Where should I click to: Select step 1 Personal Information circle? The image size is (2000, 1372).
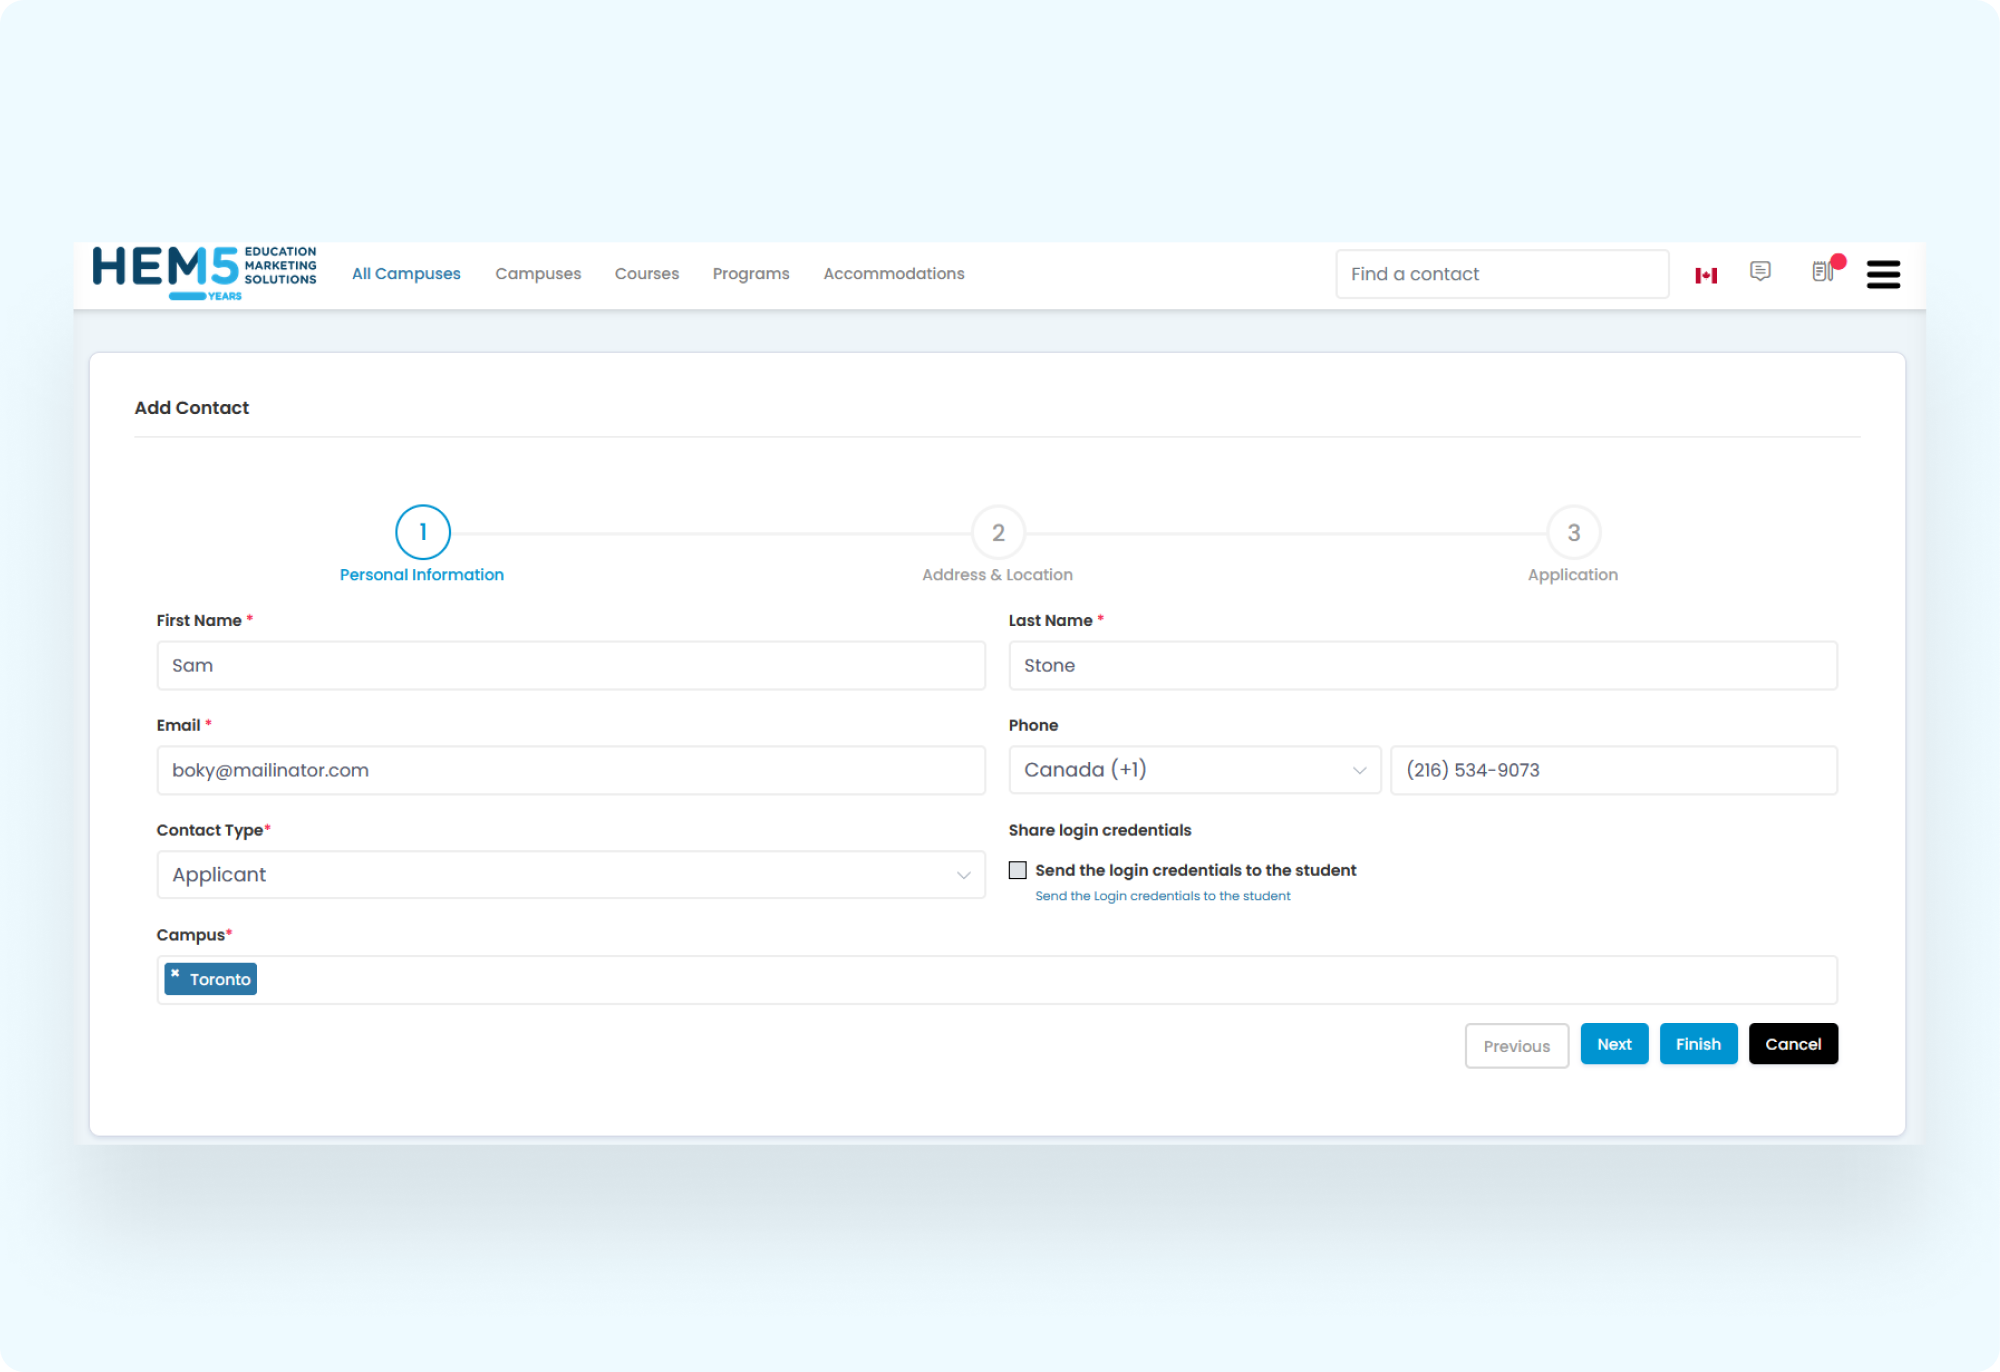coord(422,533)
